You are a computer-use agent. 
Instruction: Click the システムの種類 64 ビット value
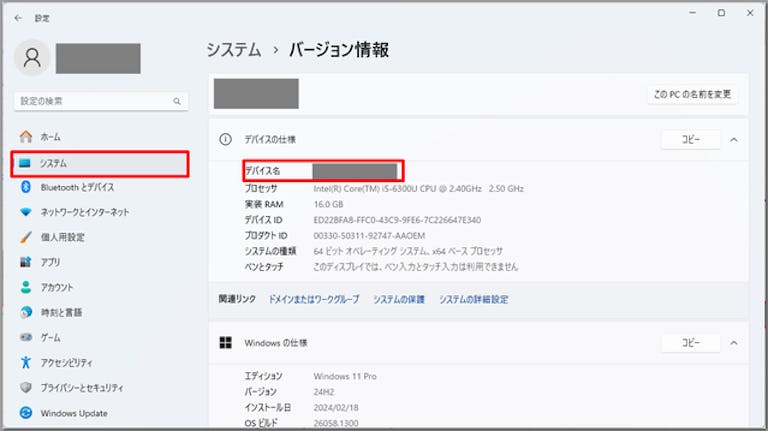(x=408, y=251)
